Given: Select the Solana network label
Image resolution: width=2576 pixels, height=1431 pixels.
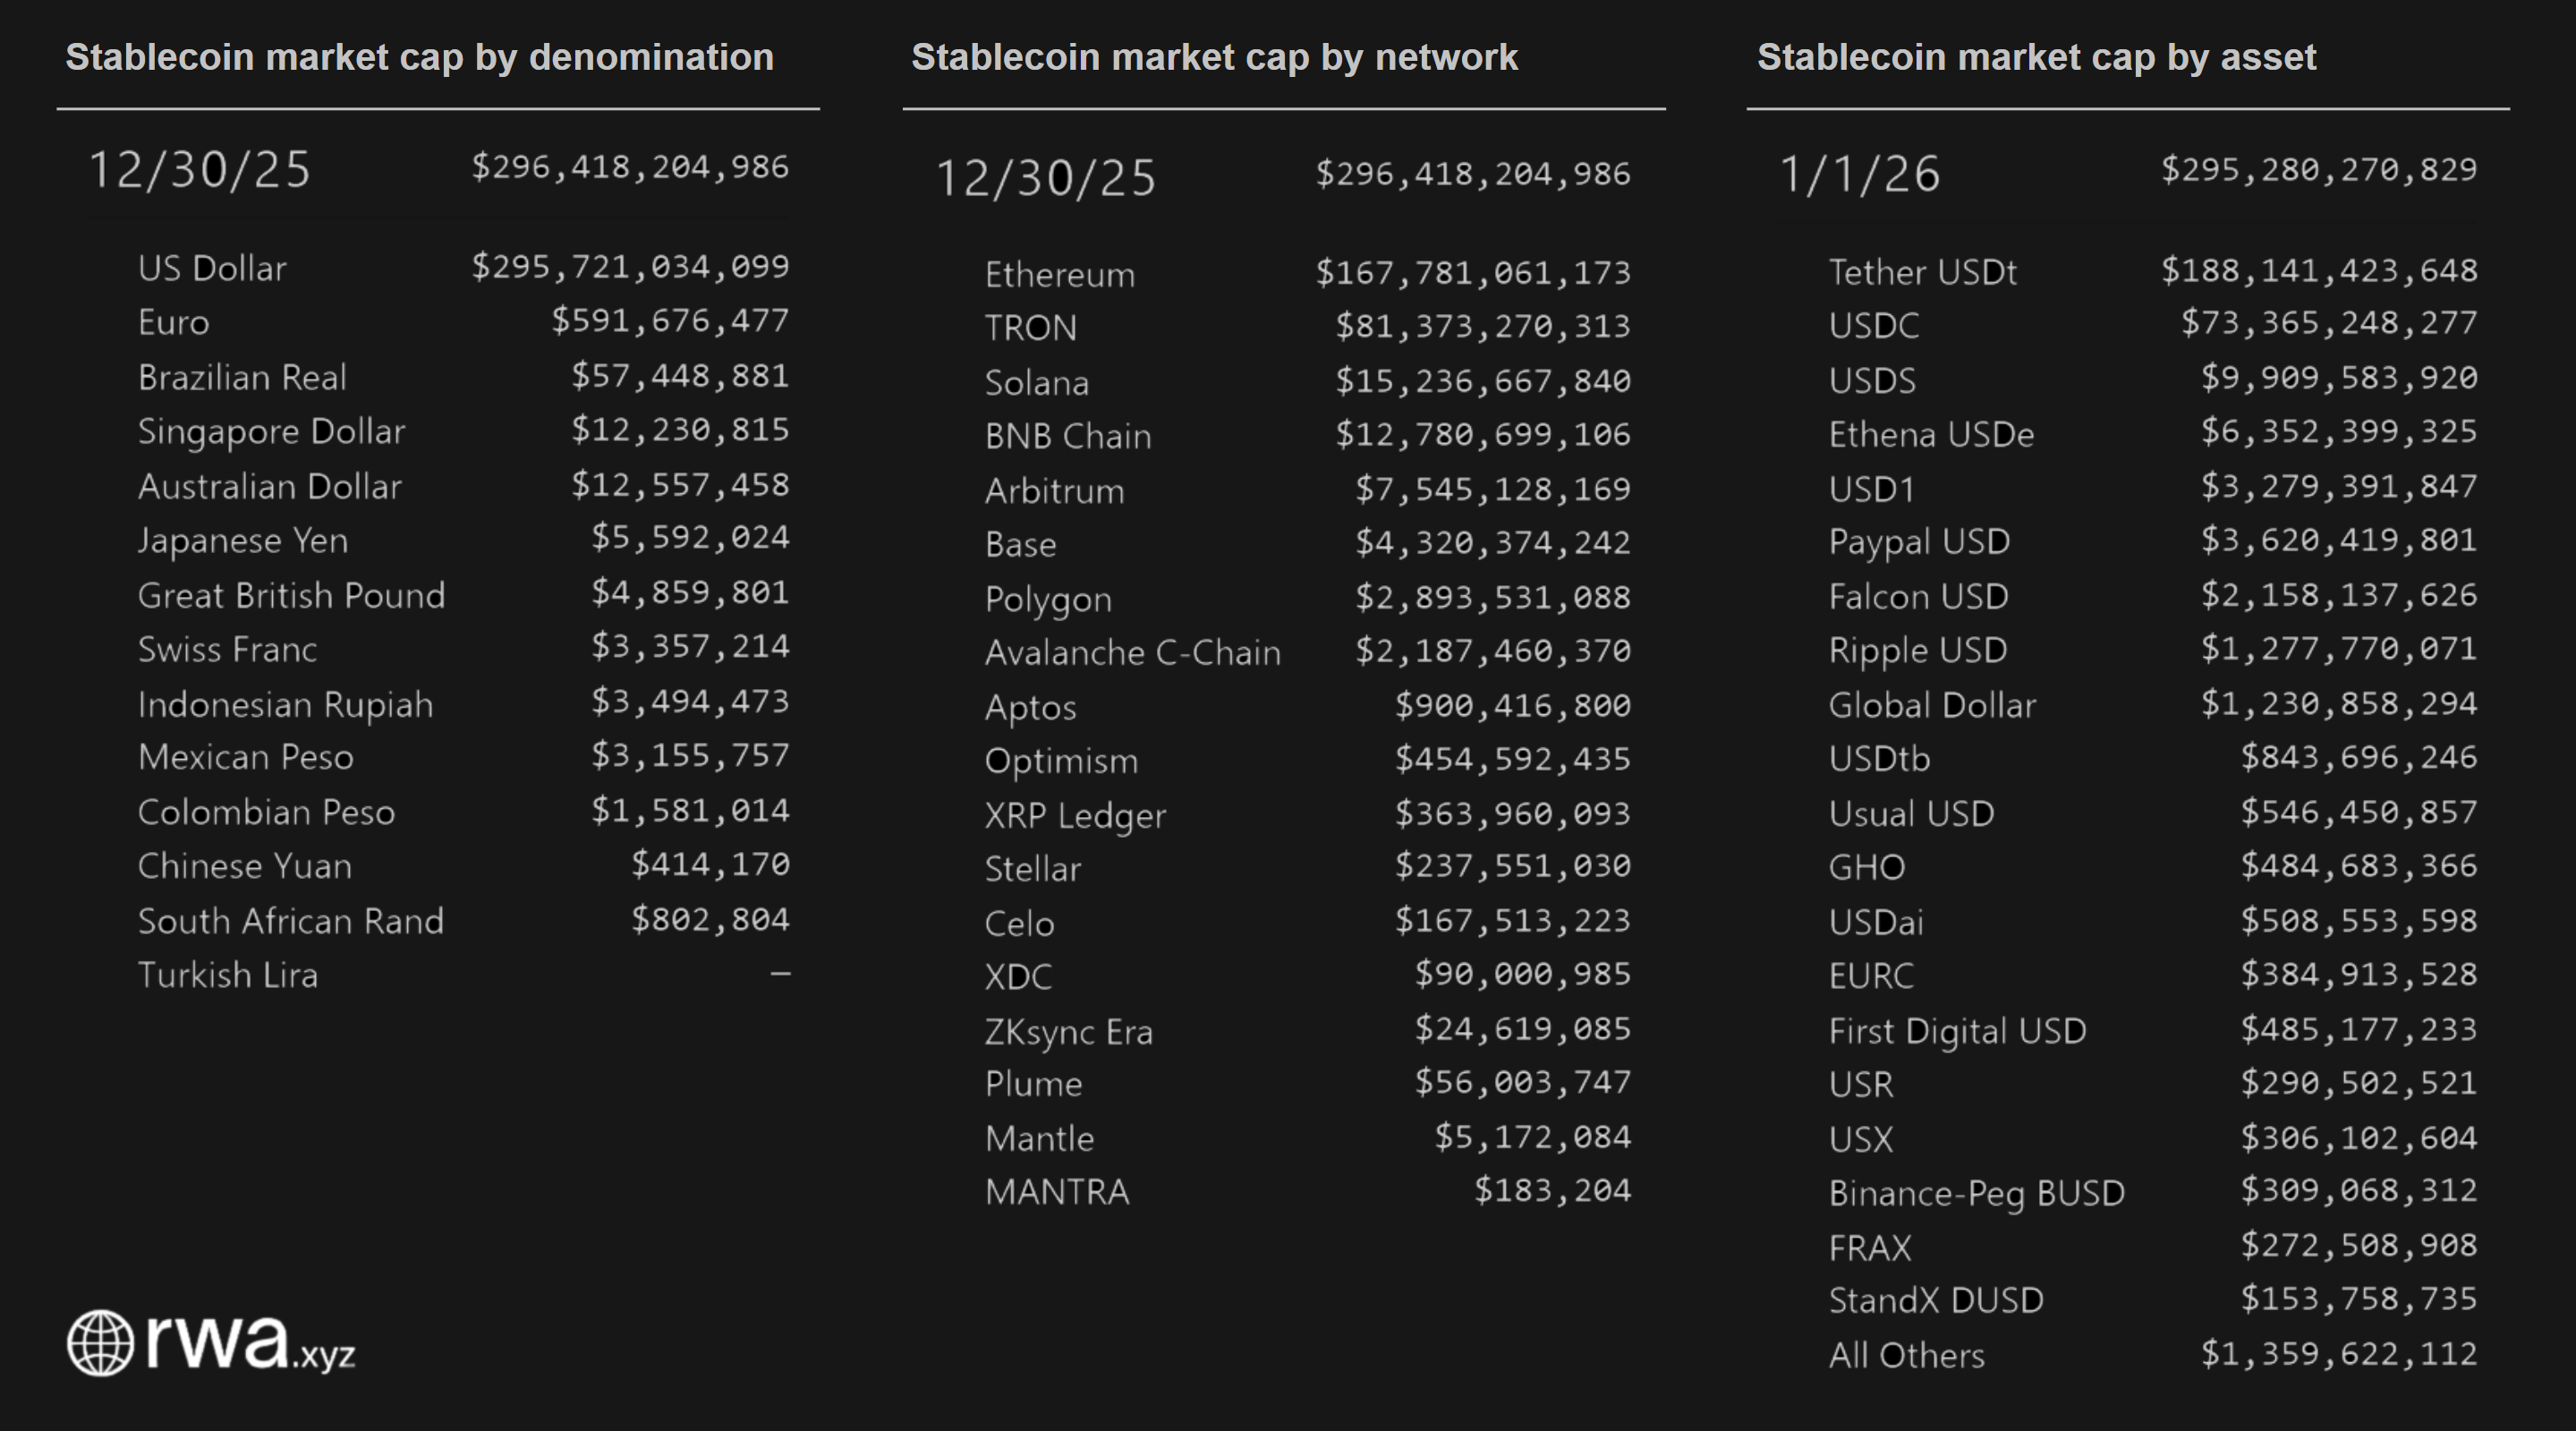Looking at the screenshot, I should (1036, 382).
